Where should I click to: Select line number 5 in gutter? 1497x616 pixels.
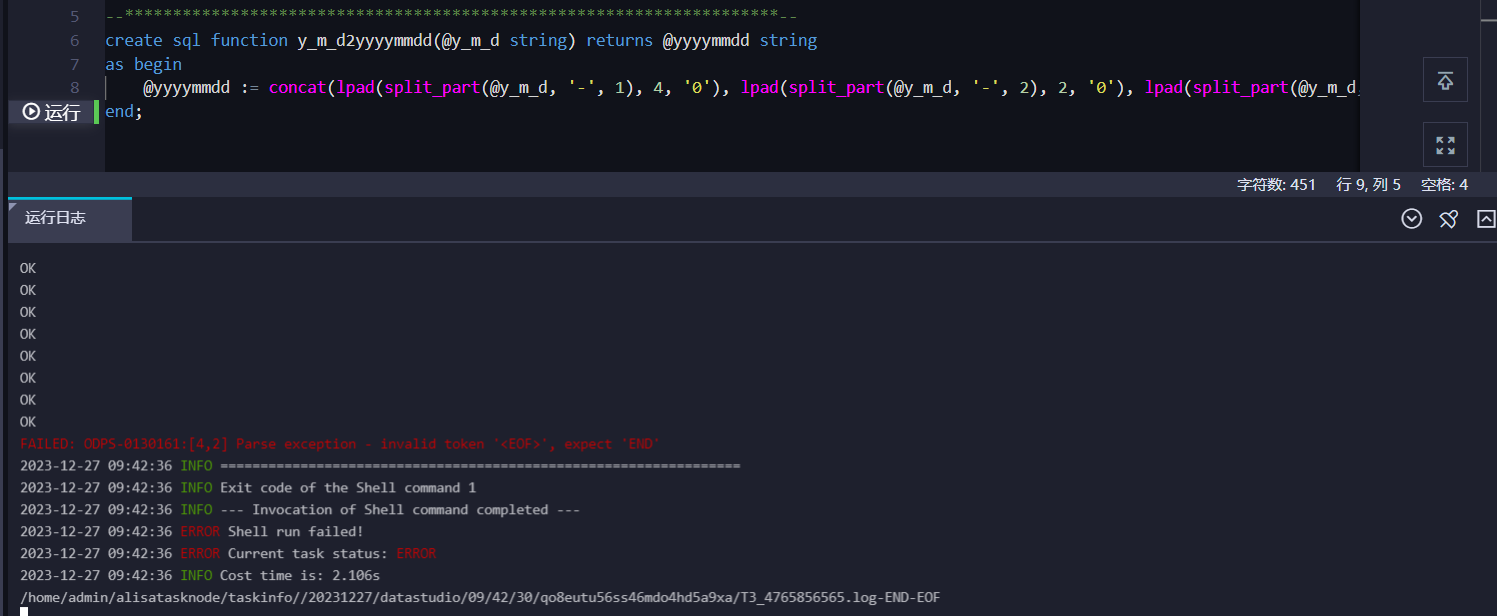(x=75, y=17)
